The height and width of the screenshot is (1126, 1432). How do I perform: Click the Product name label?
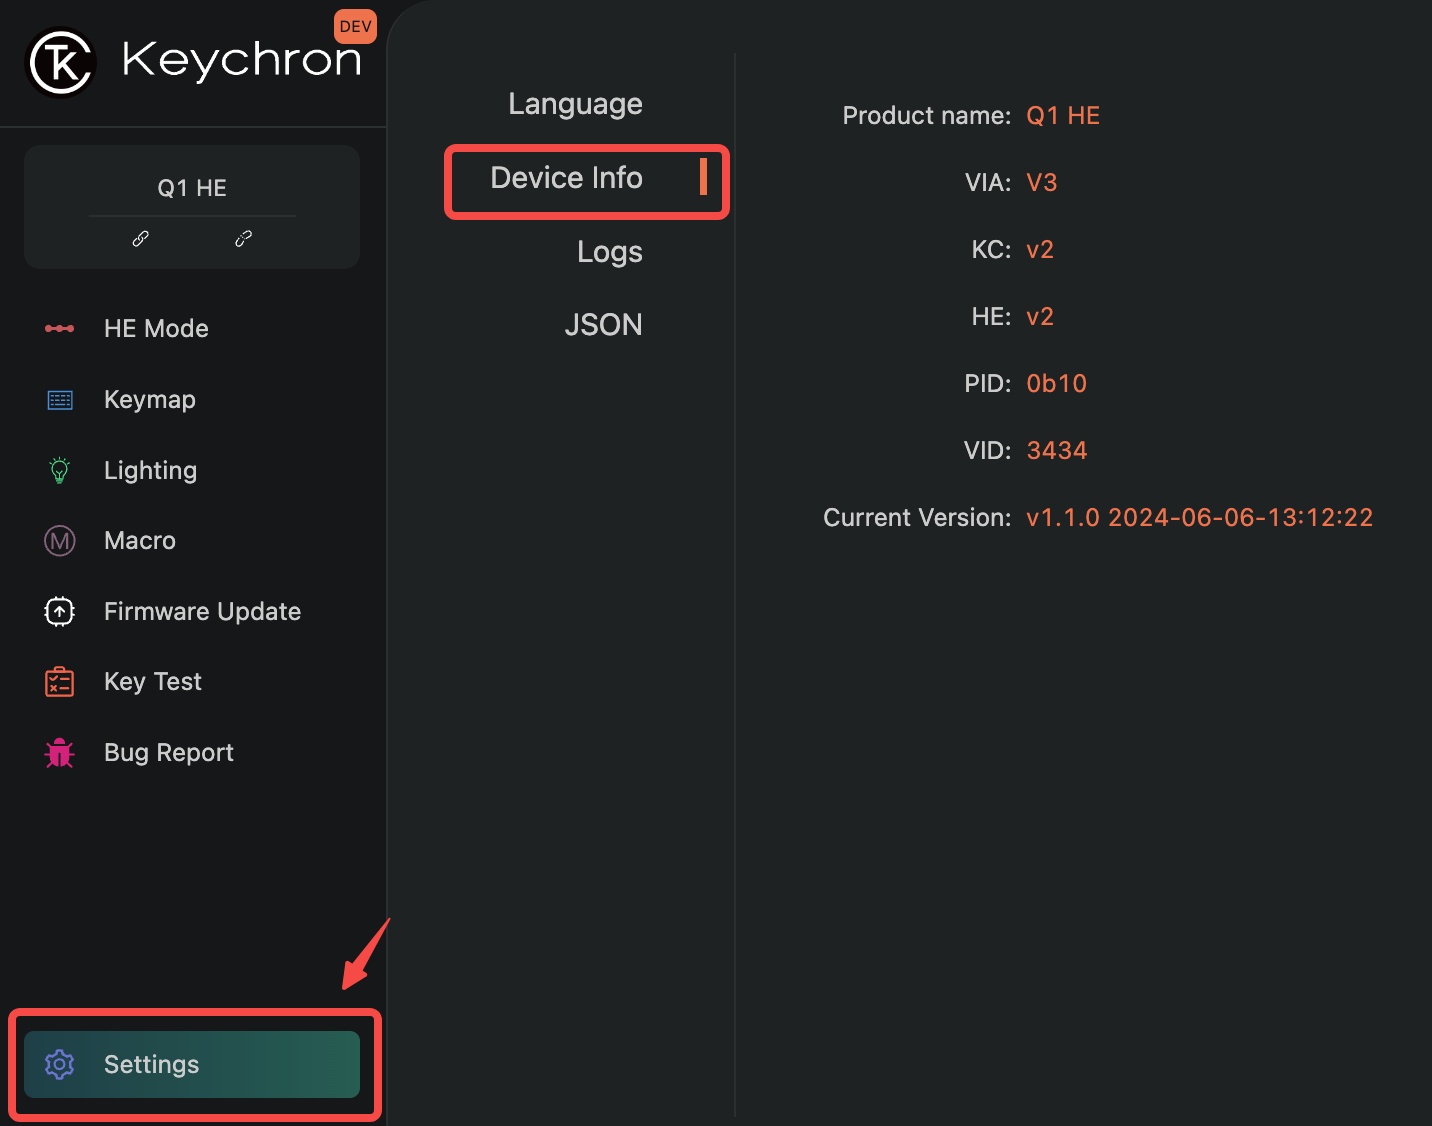(927, 116)
